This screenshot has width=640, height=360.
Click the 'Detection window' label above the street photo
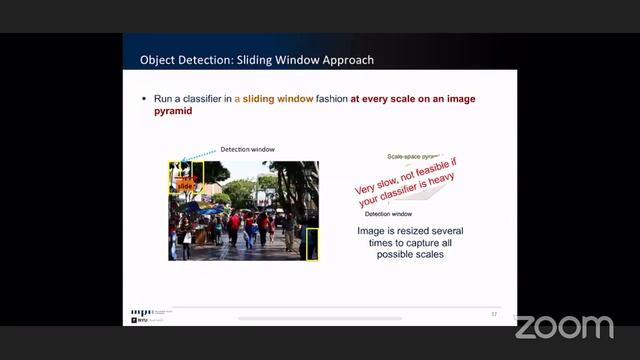[247, 149]
